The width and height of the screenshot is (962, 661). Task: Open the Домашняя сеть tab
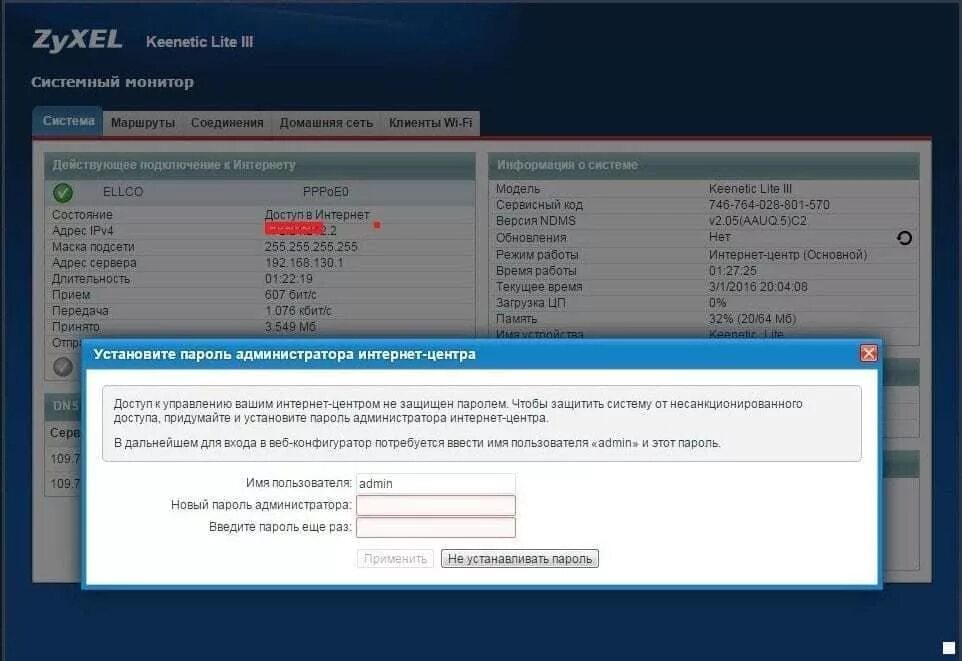(x=326, y=123)
